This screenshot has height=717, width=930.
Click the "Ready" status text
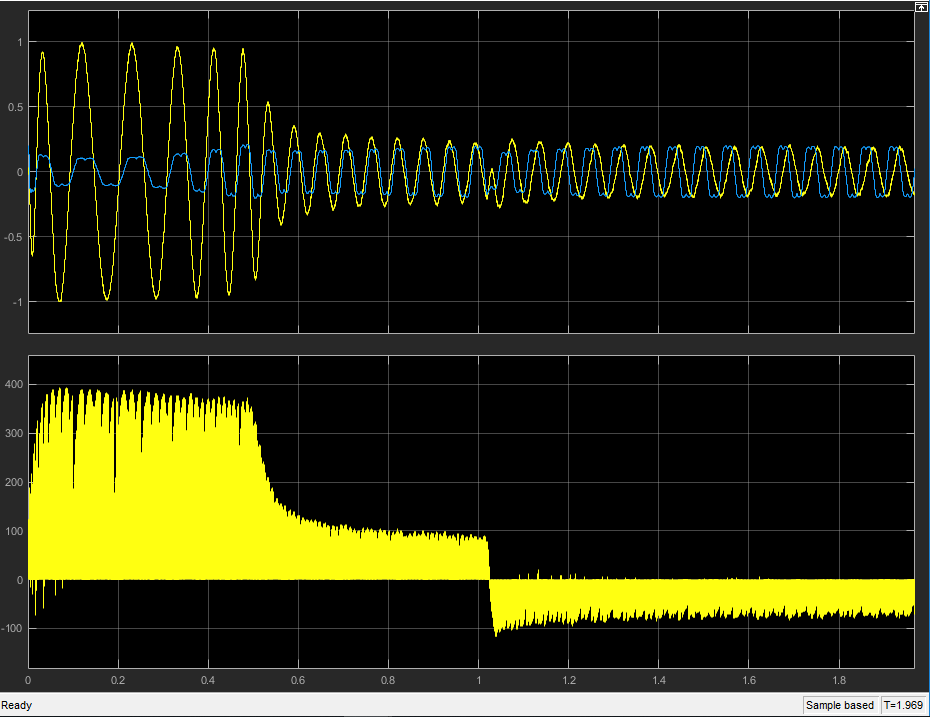[x=17, y=705]
